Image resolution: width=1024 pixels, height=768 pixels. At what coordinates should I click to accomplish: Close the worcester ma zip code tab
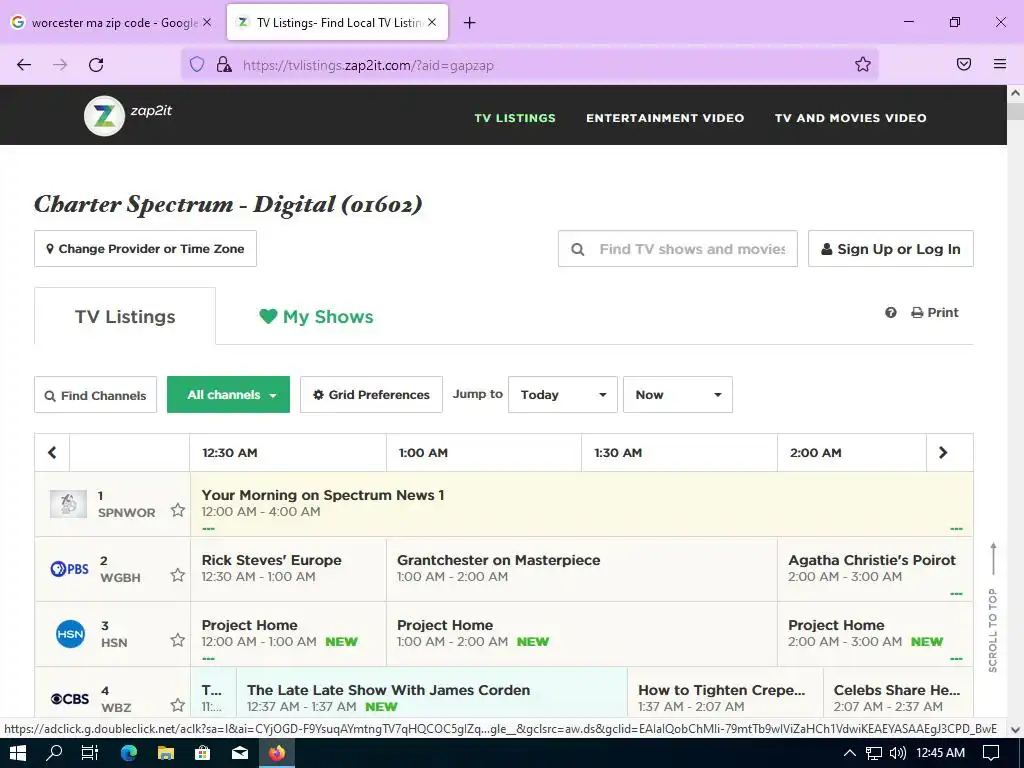(207, 22)
